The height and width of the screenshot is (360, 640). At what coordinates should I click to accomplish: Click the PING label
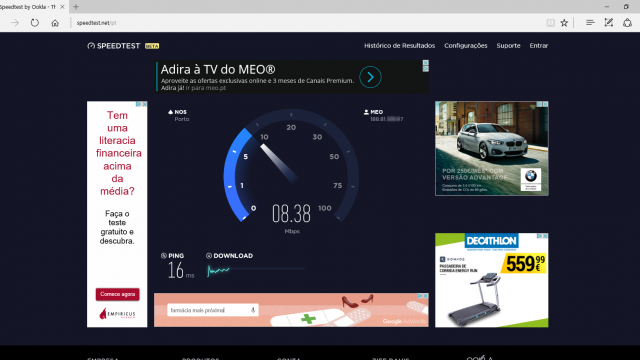(x=176, y=256)
